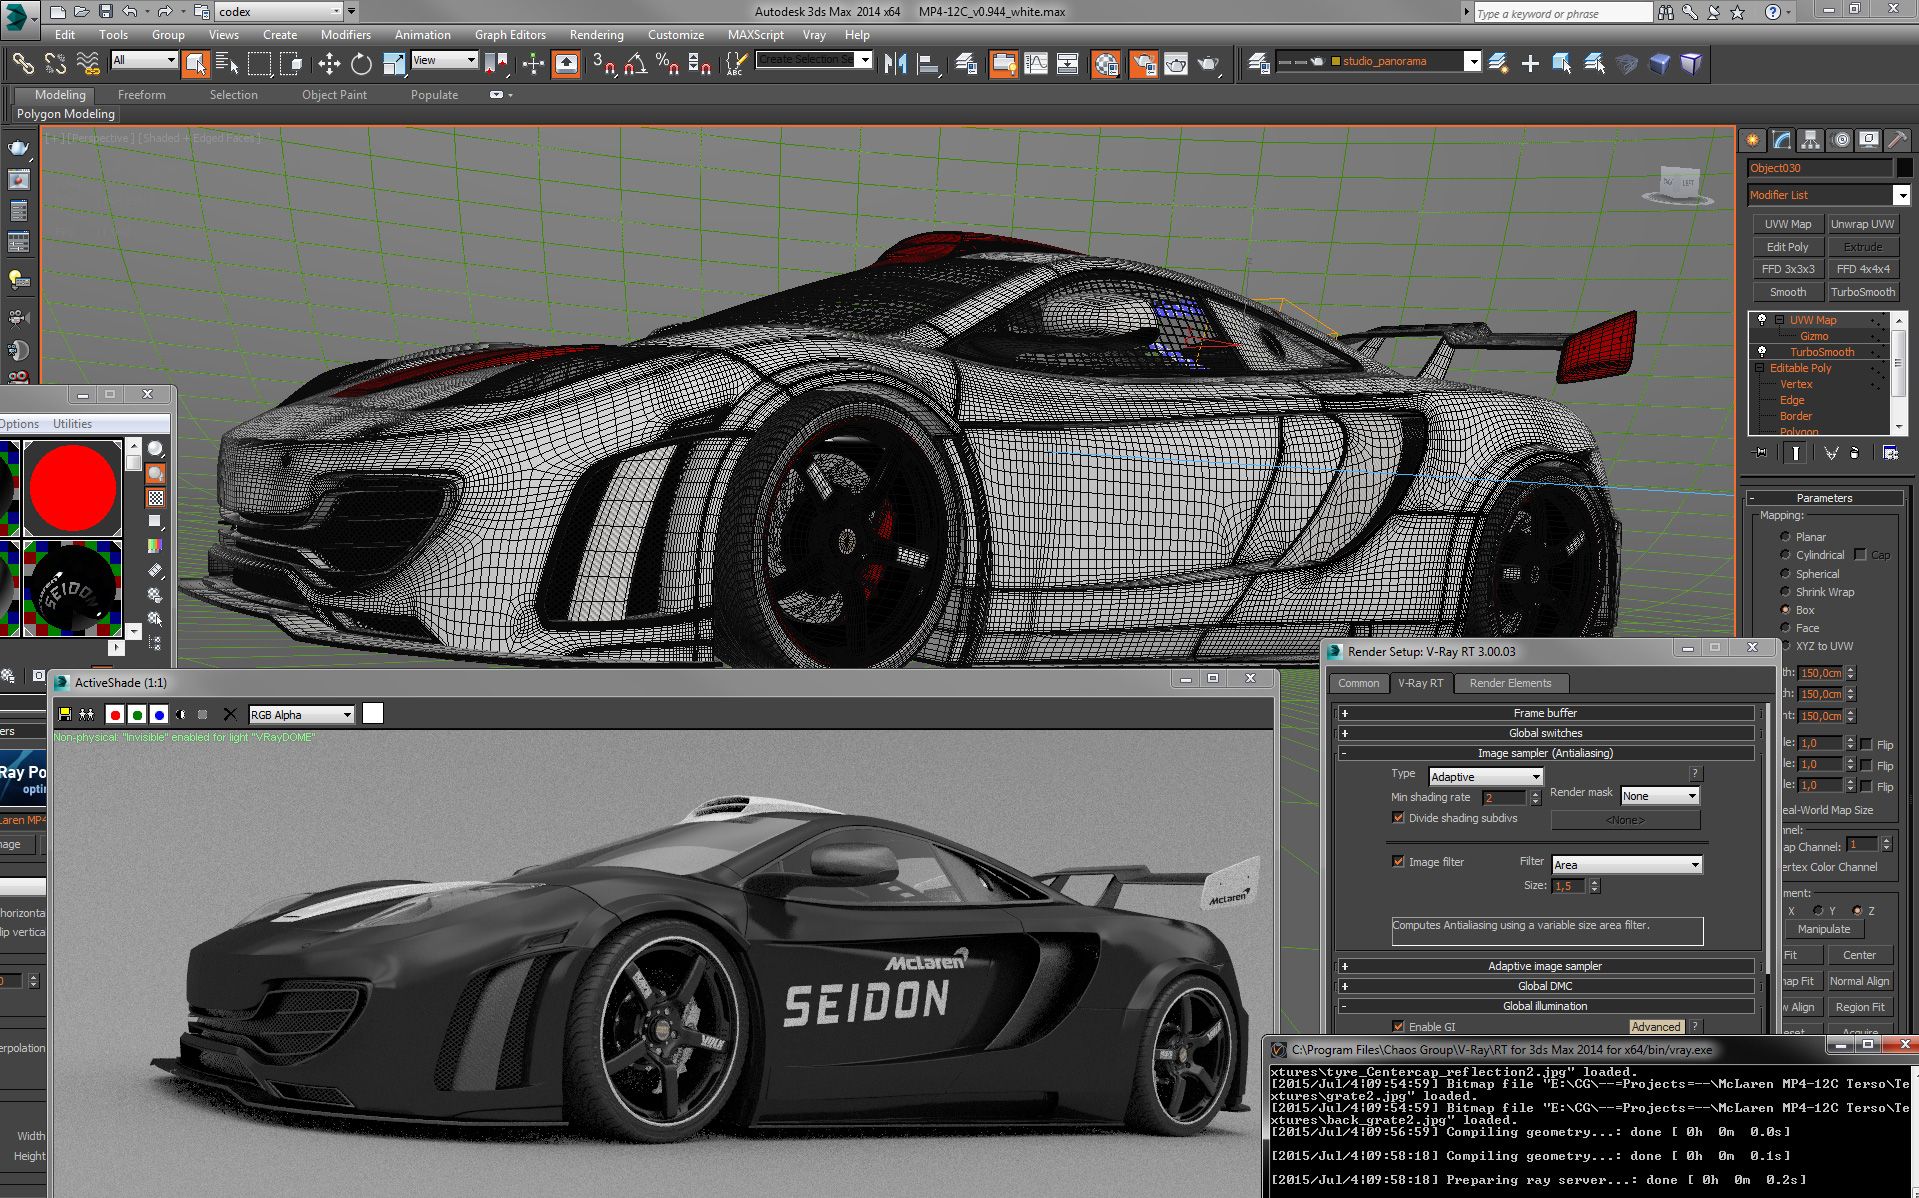Open the Create command panel tab
1919x1198 pixels.
coord(1752,140)
